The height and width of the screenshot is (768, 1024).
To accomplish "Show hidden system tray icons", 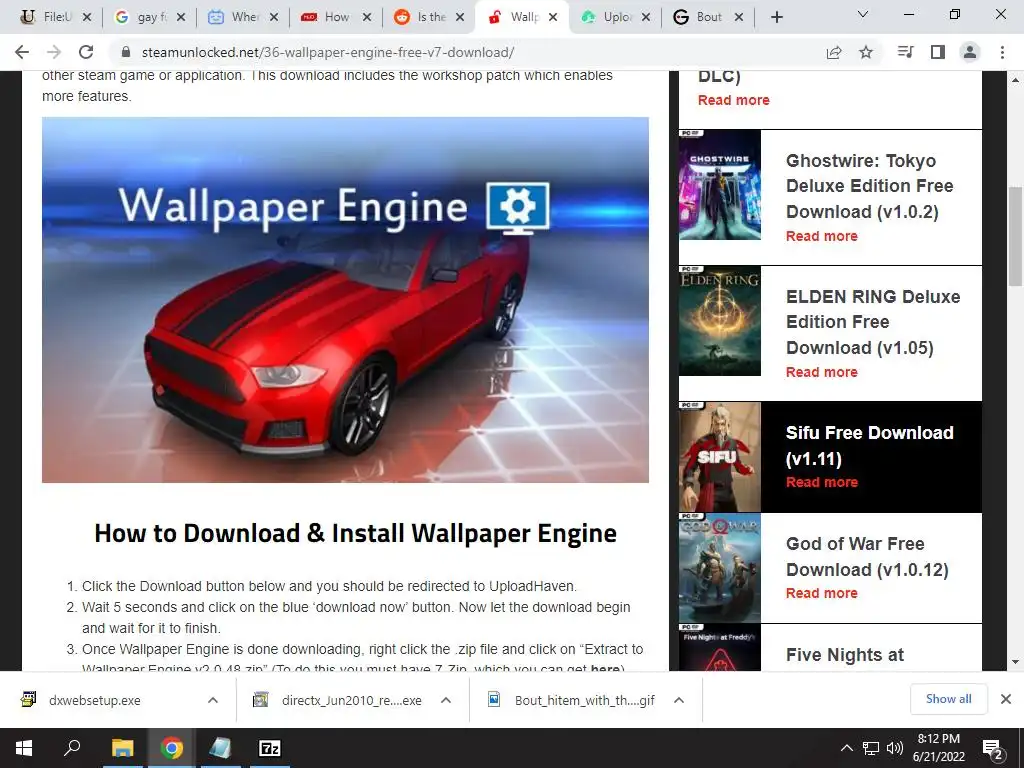I will pos(846,748).
